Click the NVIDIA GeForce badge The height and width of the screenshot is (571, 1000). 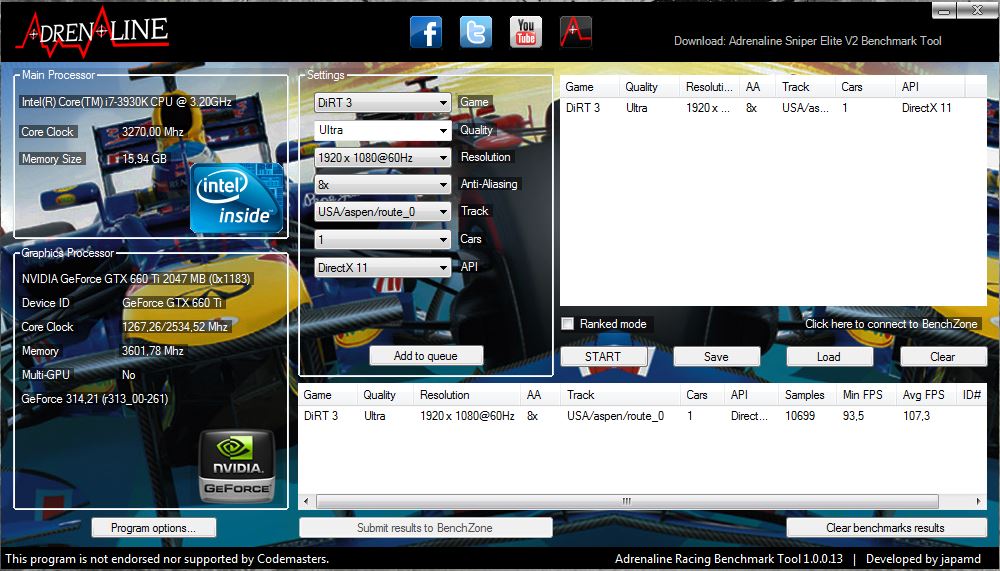click(237, 466)
